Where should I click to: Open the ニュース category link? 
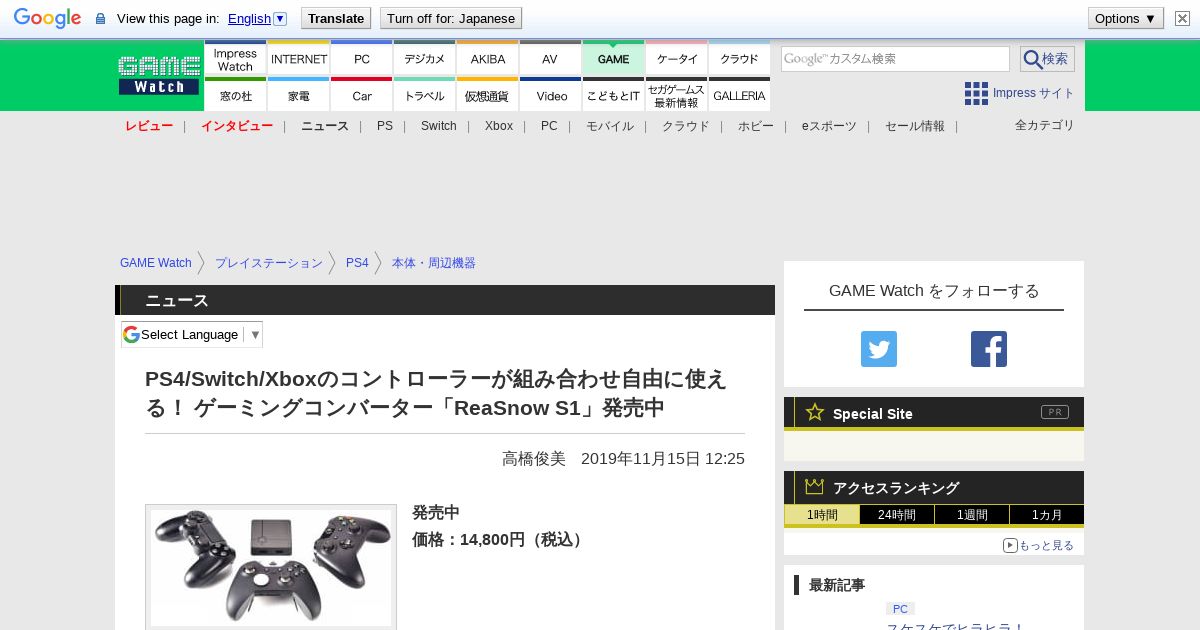tap(325, 126)
